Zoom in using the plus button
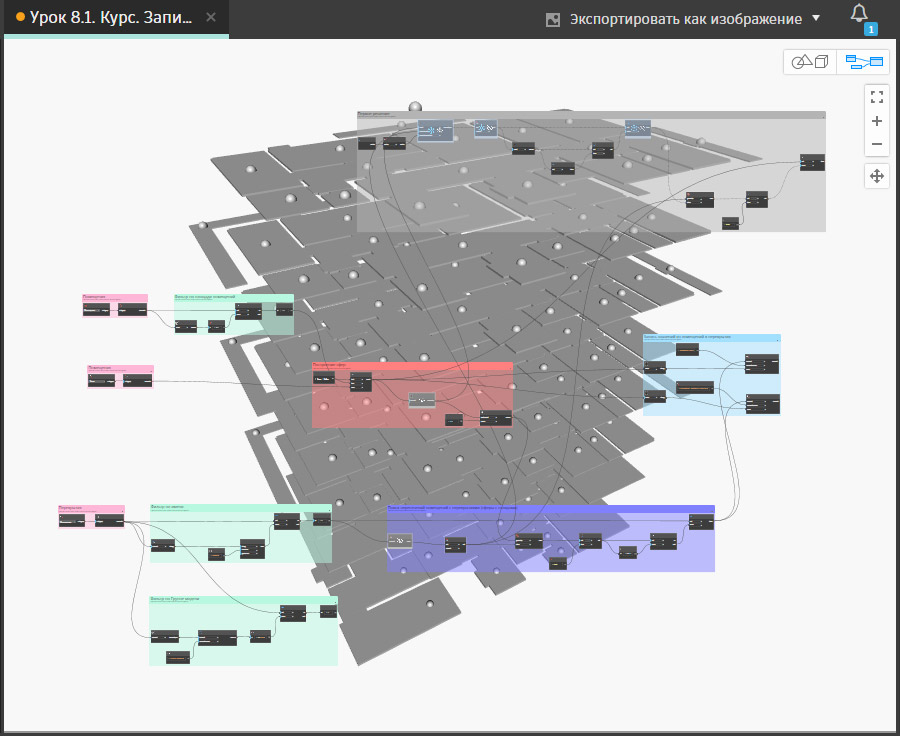900x736 pixels. (x=877, y=121)
